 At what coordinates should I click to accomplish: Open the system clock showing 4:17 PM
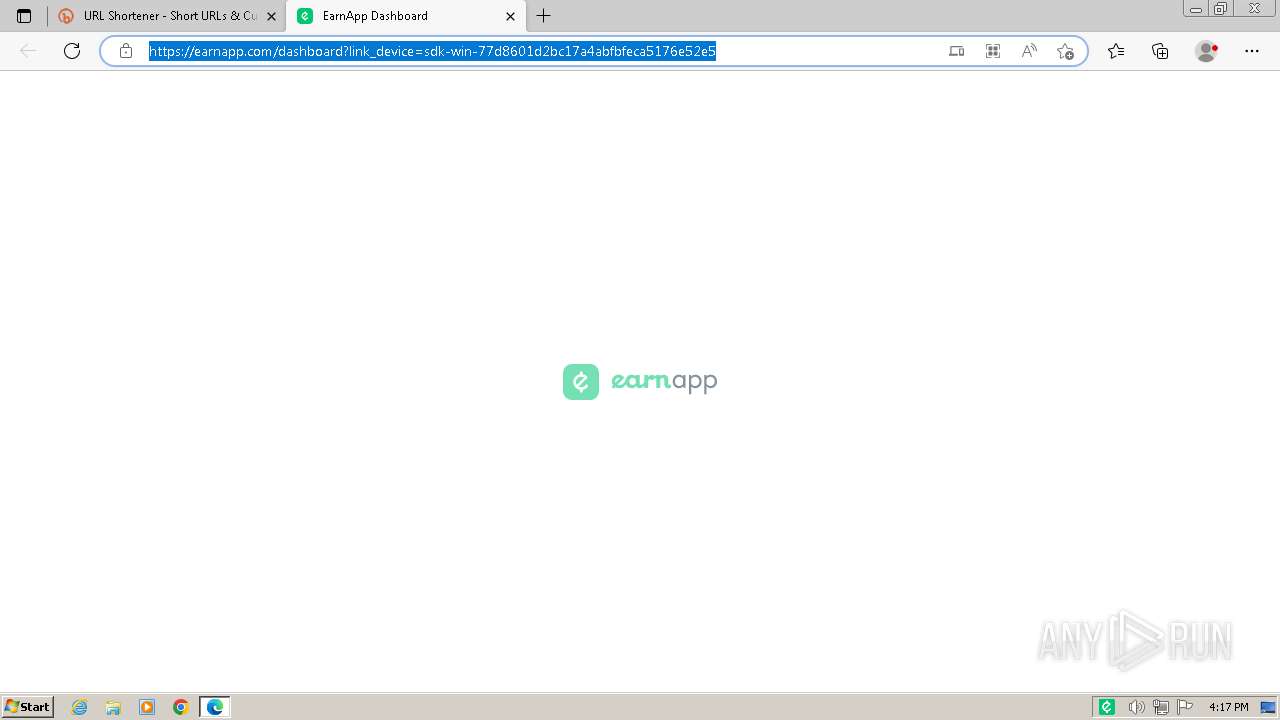coord(1228,707)
